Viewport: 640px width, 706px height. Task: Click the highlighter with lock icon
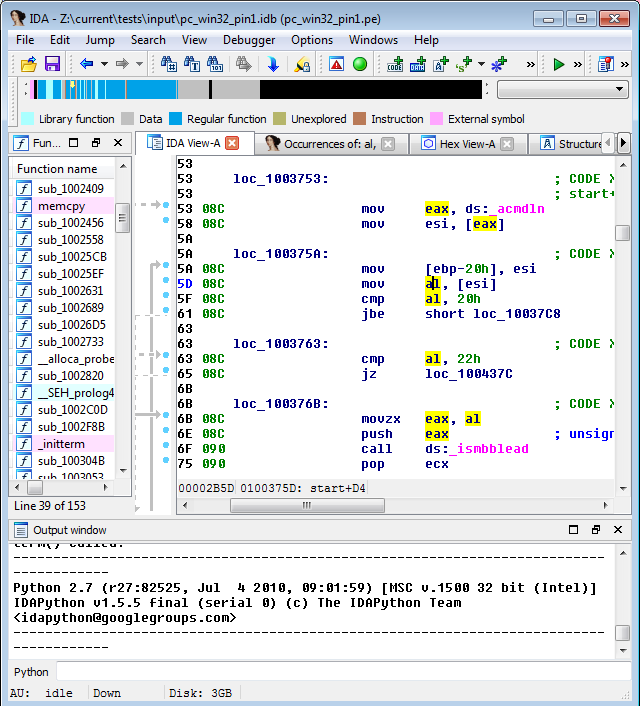coord(302,64)
